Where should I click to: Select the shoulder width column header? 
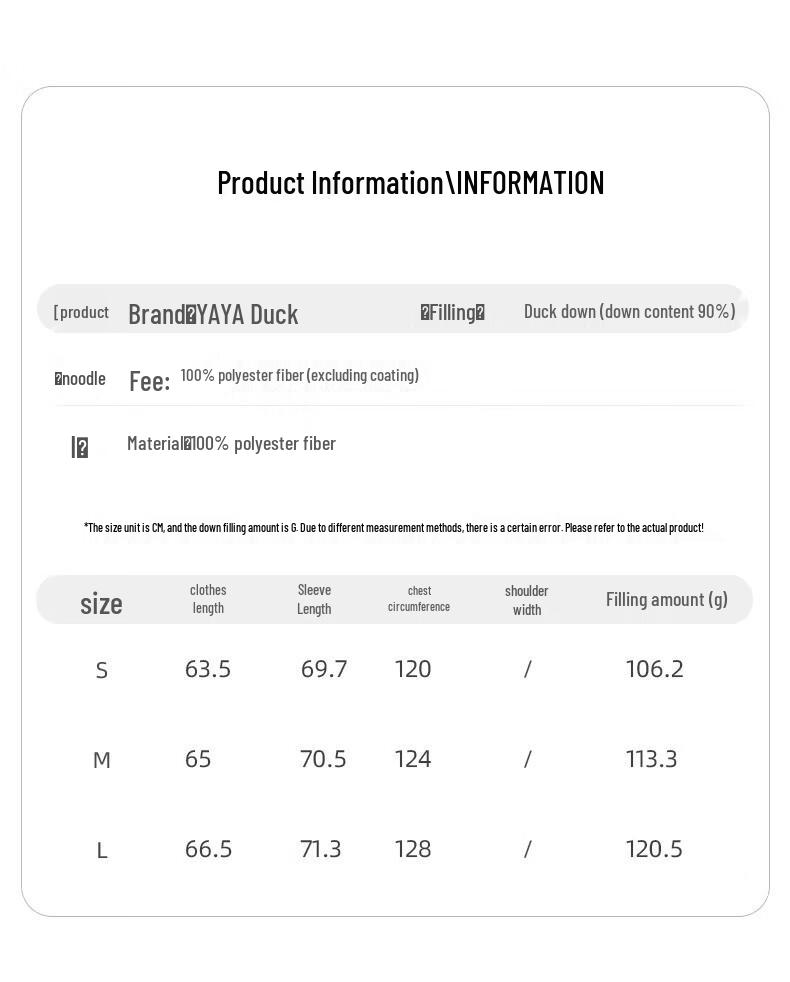point(526,600)
